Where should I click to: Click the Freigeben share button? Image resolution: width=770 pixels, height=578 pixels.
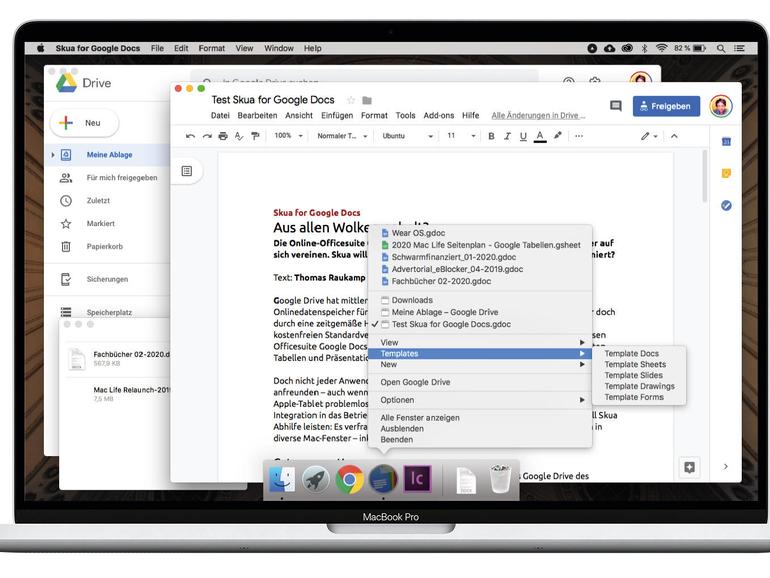(x=666, y=106)
